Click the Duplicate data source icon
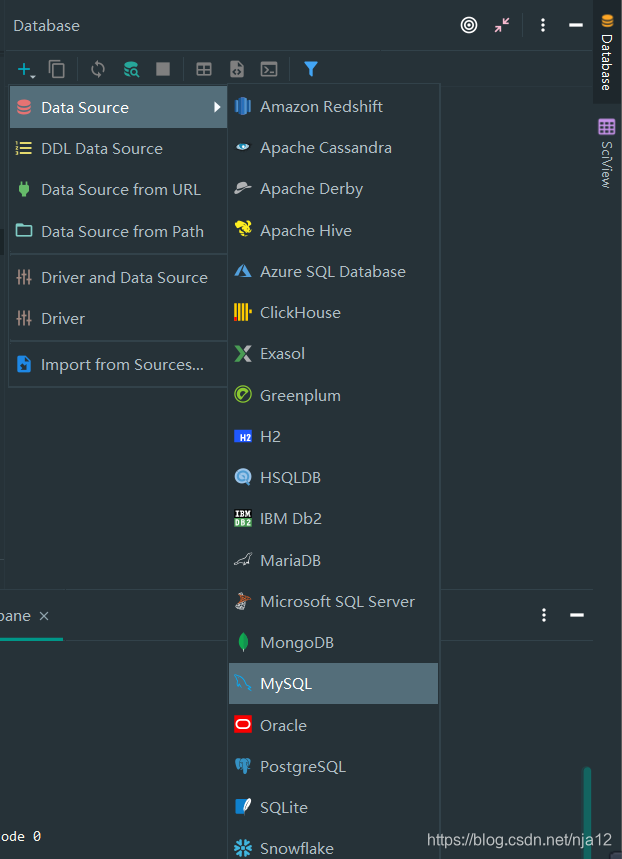 click(x=56, y=70)
